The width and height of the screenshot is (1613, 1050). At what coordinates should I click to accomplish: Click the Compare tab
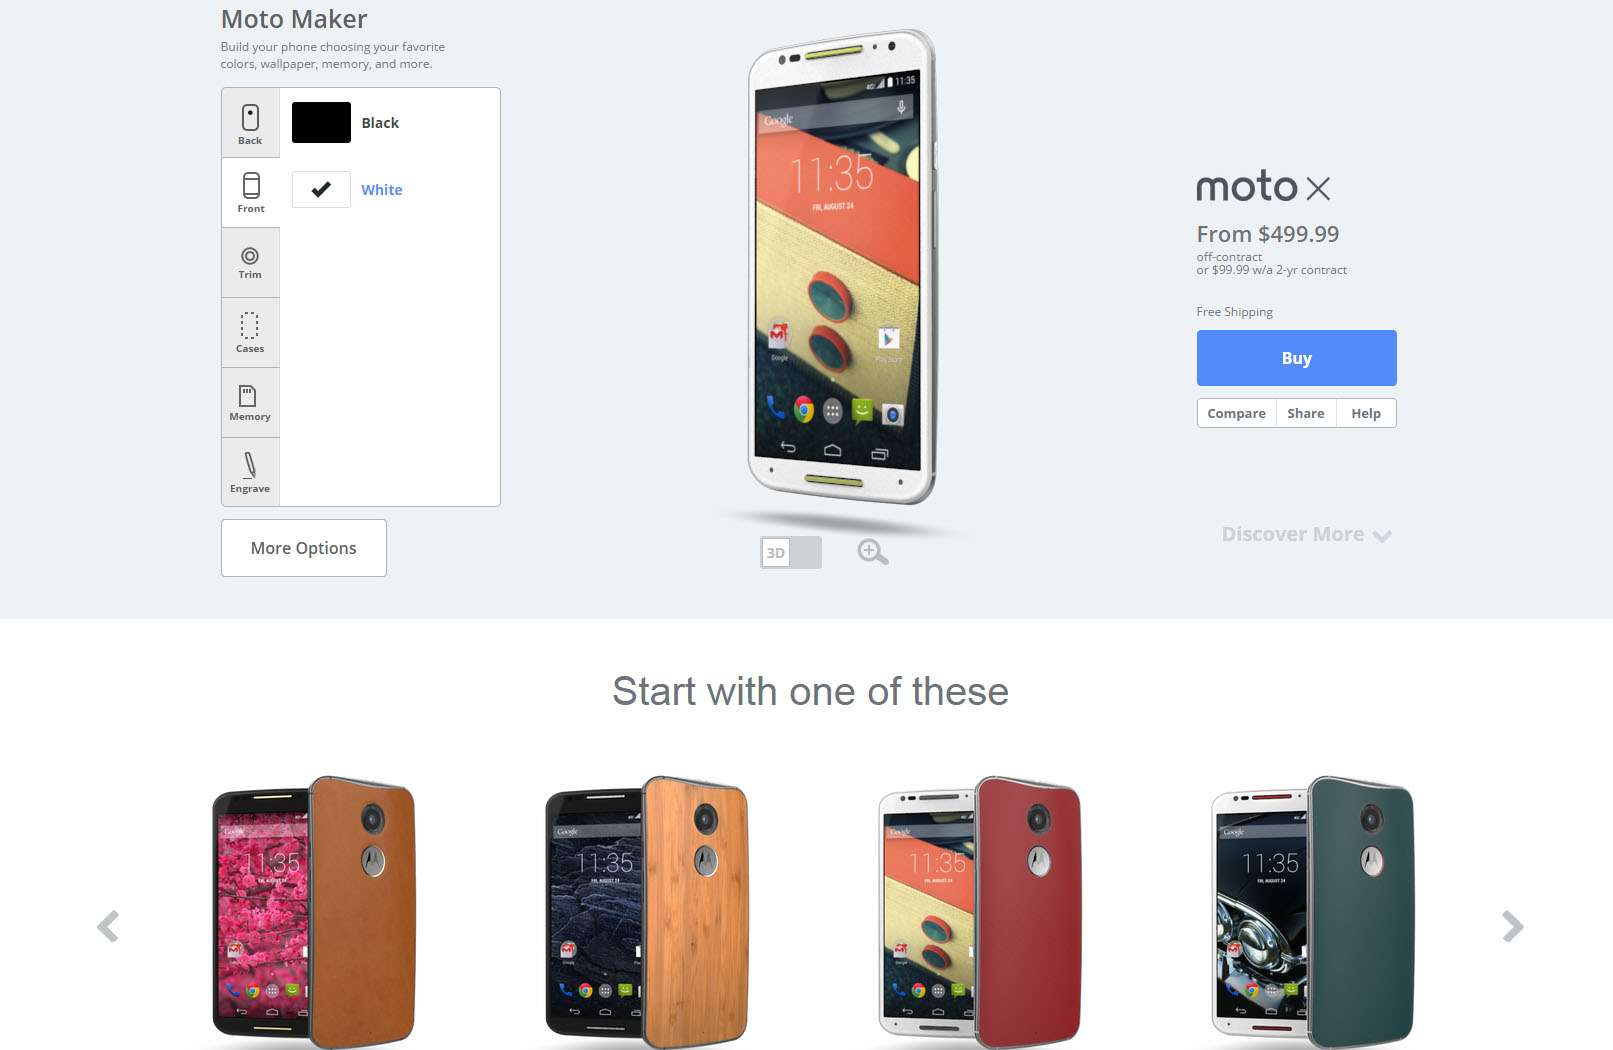click(1236, 413)
